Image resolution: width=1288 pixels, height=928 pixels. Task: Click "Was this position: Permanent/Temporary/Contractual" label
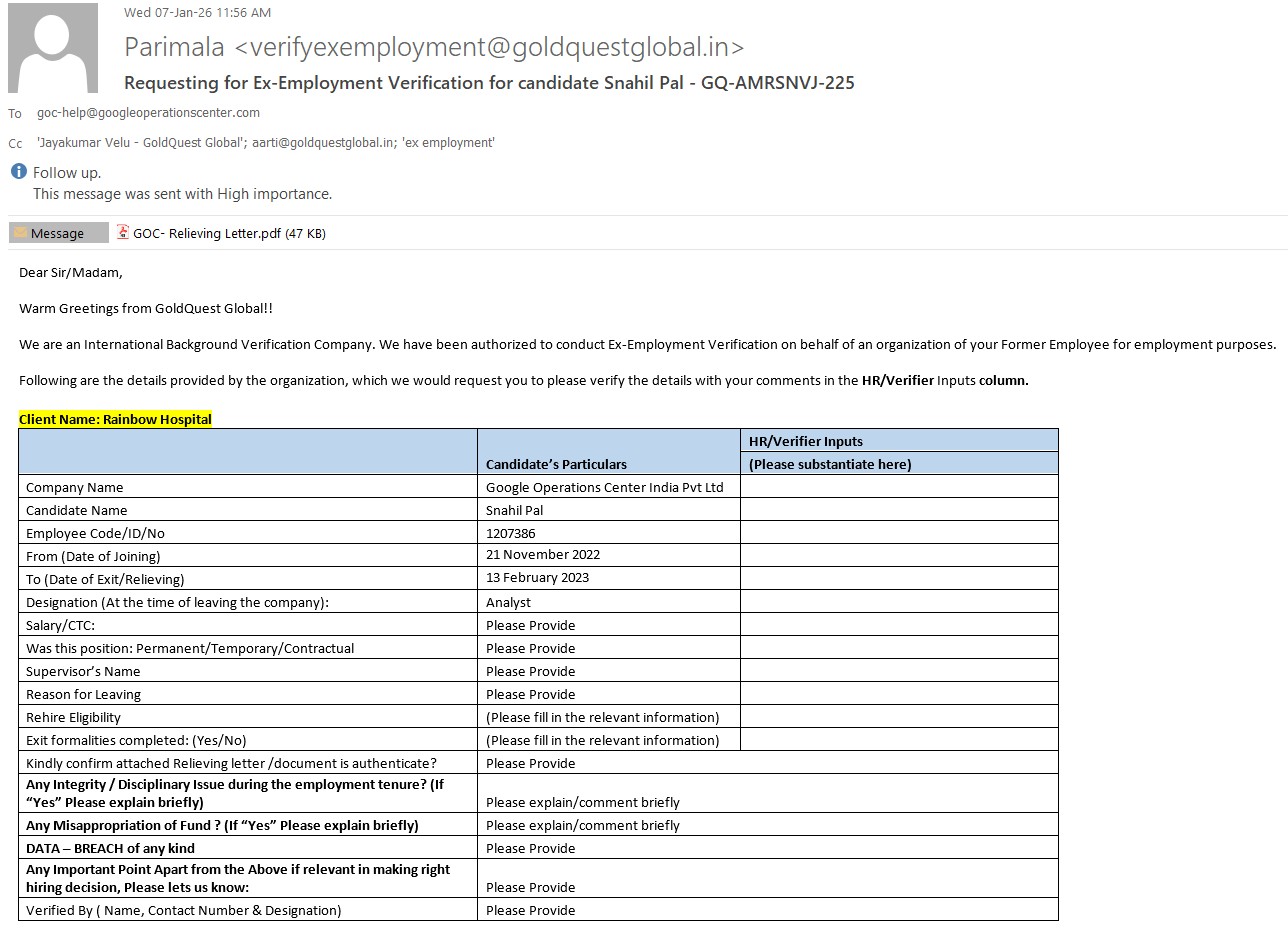[x=190, y=649]
